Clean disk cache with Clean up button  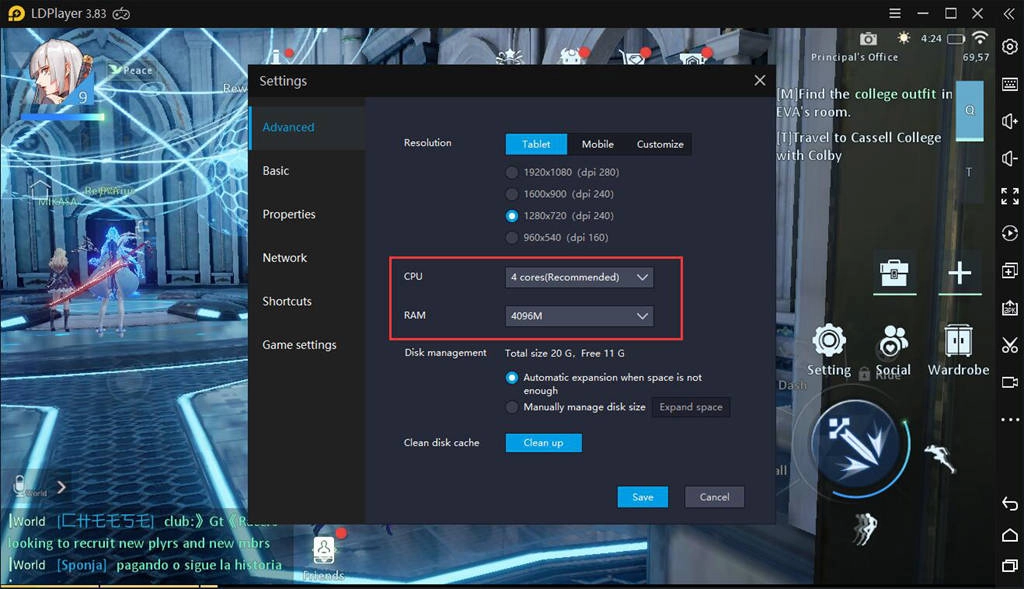[x=543, y=442]
